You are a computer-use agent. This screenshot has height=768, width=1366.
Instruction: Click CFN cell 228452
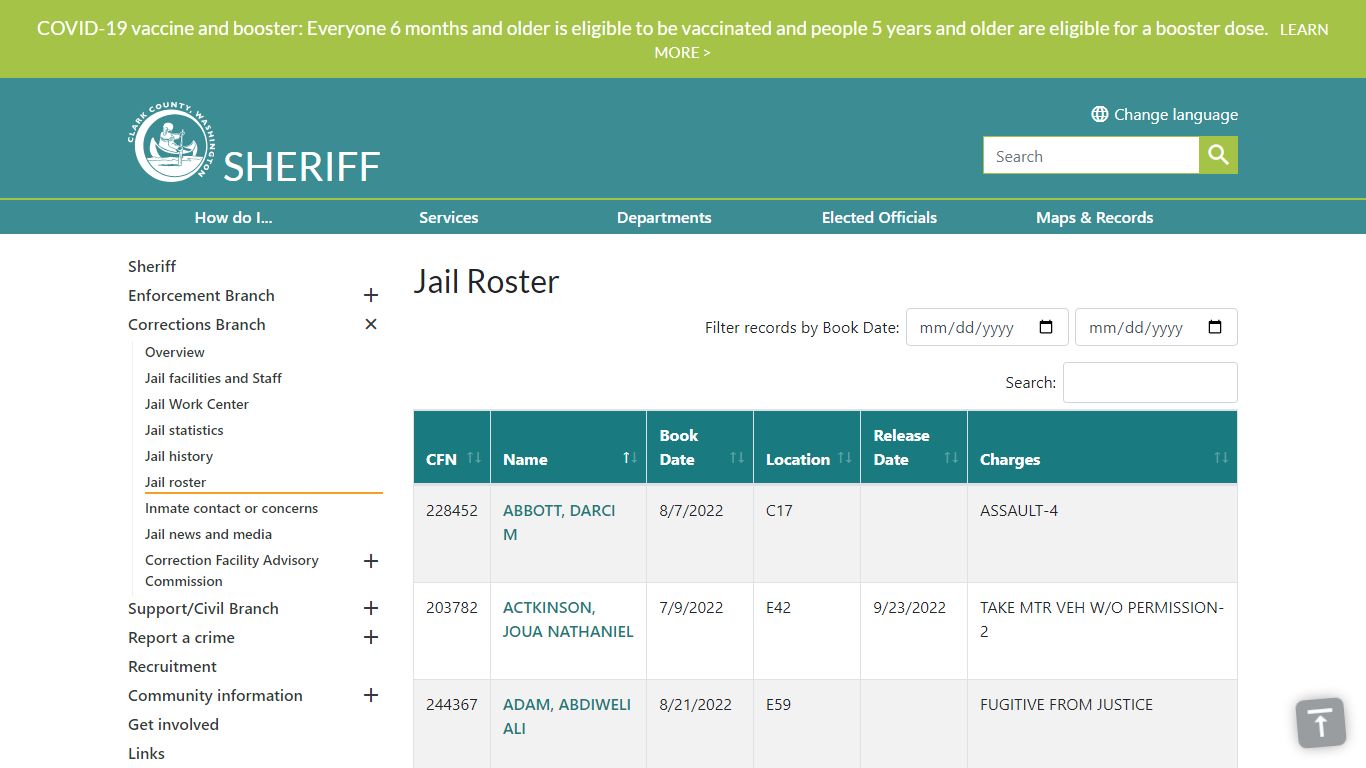click(452, 510)
